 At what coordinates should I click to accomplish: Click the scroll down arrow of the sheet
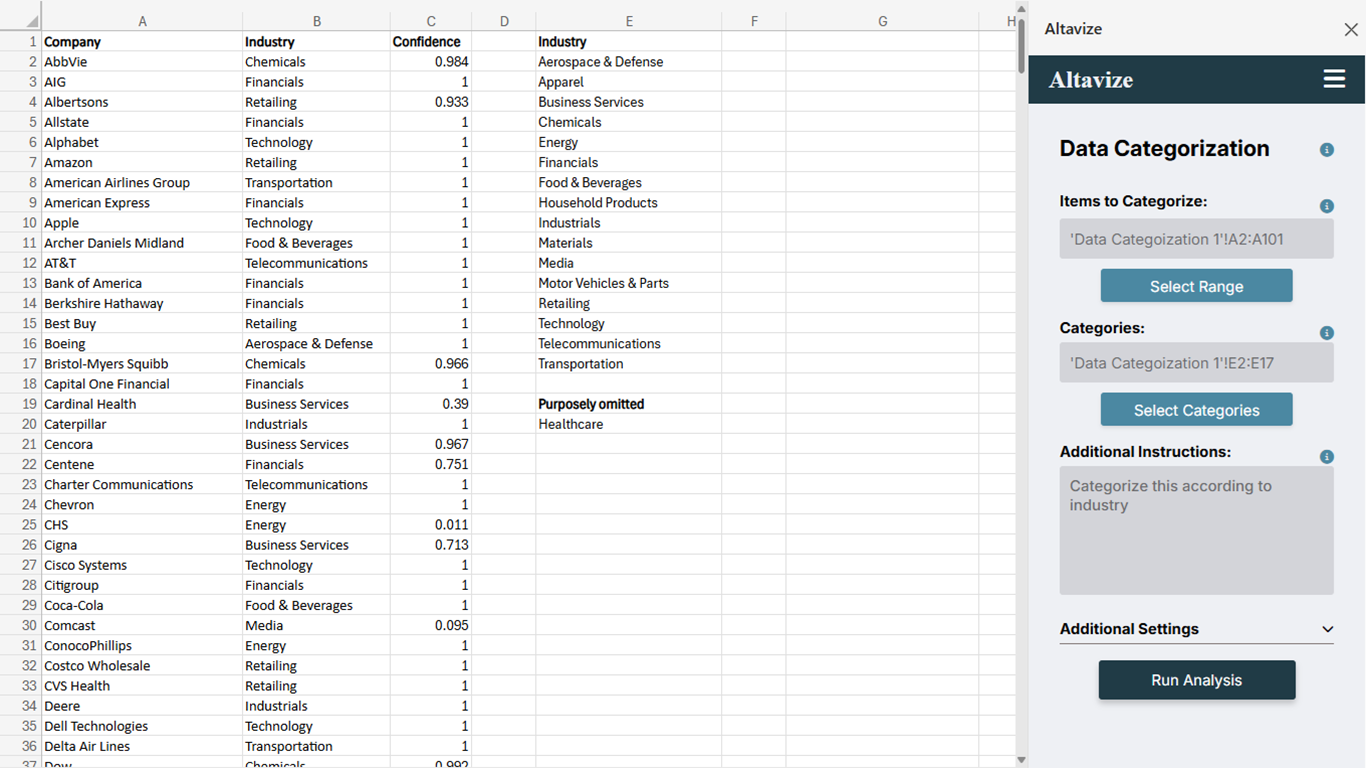pyautogui.click(x=1021, y=760)
